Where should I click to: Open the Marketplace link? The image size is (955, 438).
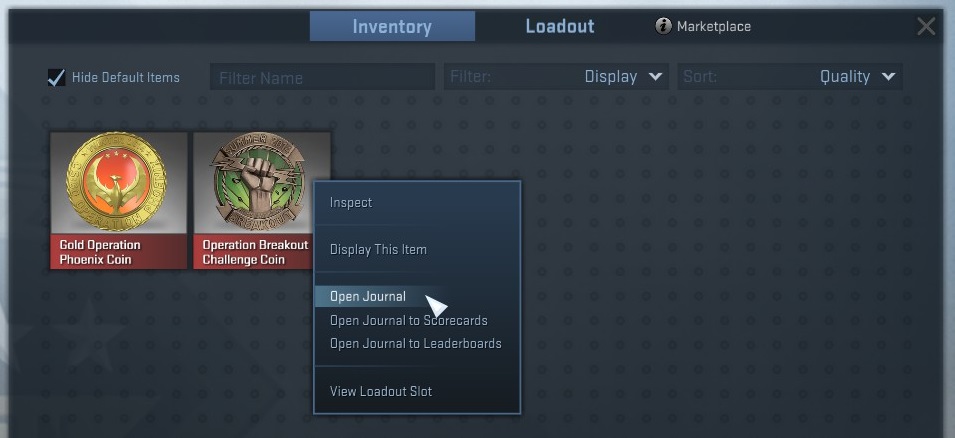[714, 26]
